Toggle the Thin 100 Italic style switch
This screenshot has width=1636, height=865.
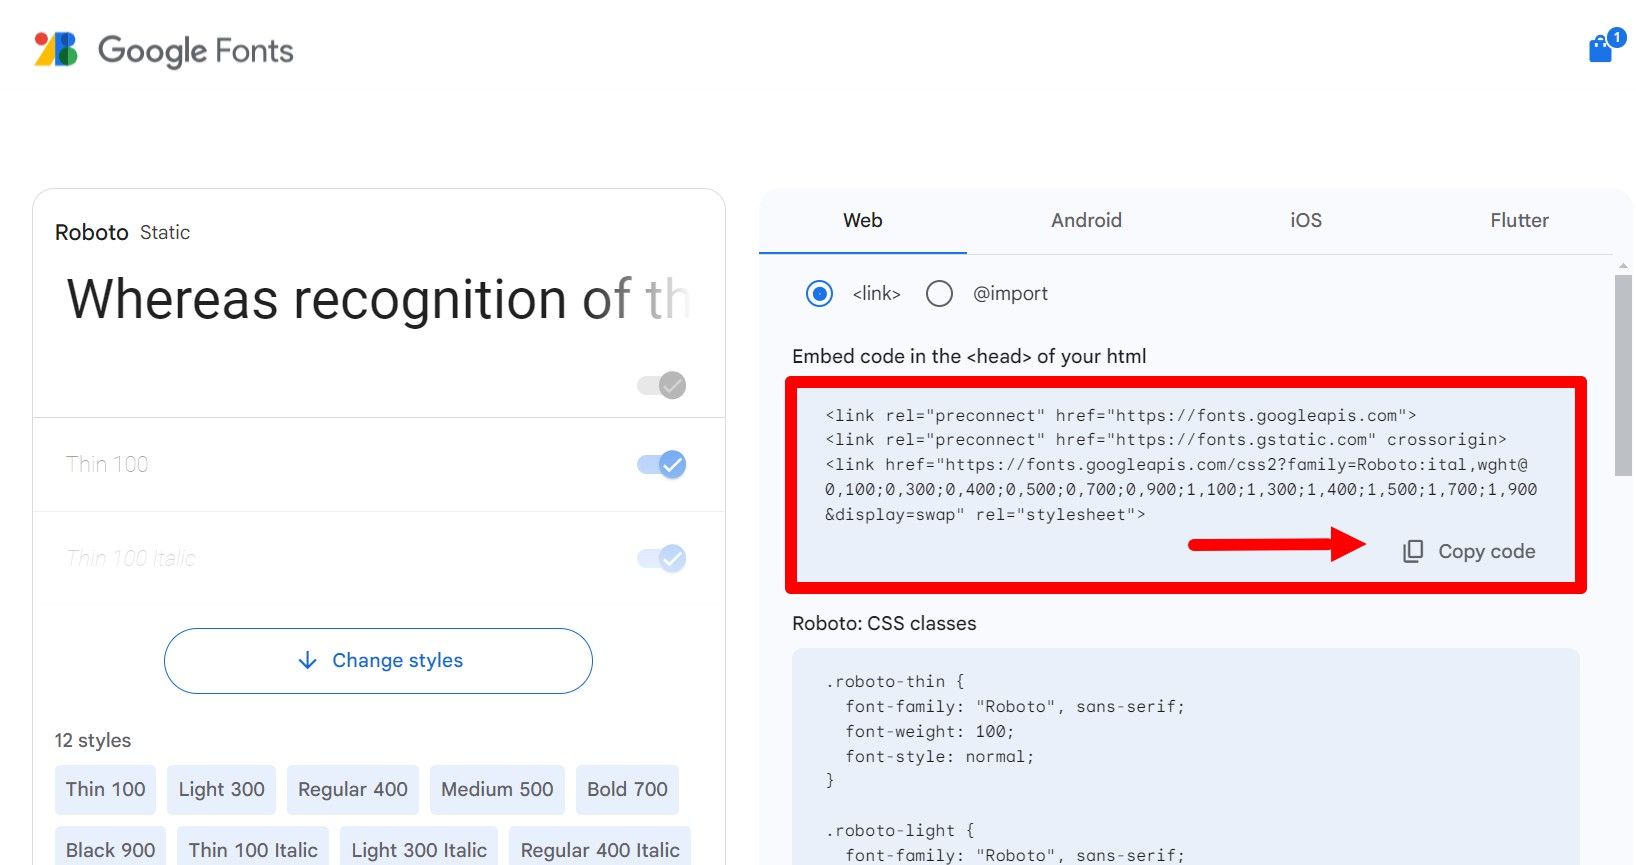coord(661,558)
